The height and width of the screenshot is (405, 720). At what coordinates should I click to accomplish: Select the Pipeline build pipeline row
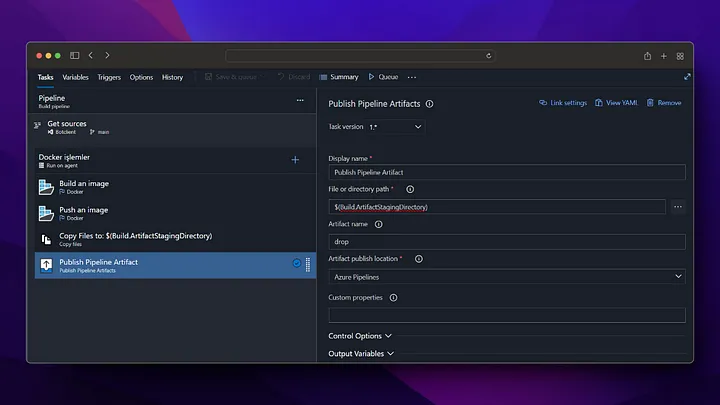coord(174,101)
